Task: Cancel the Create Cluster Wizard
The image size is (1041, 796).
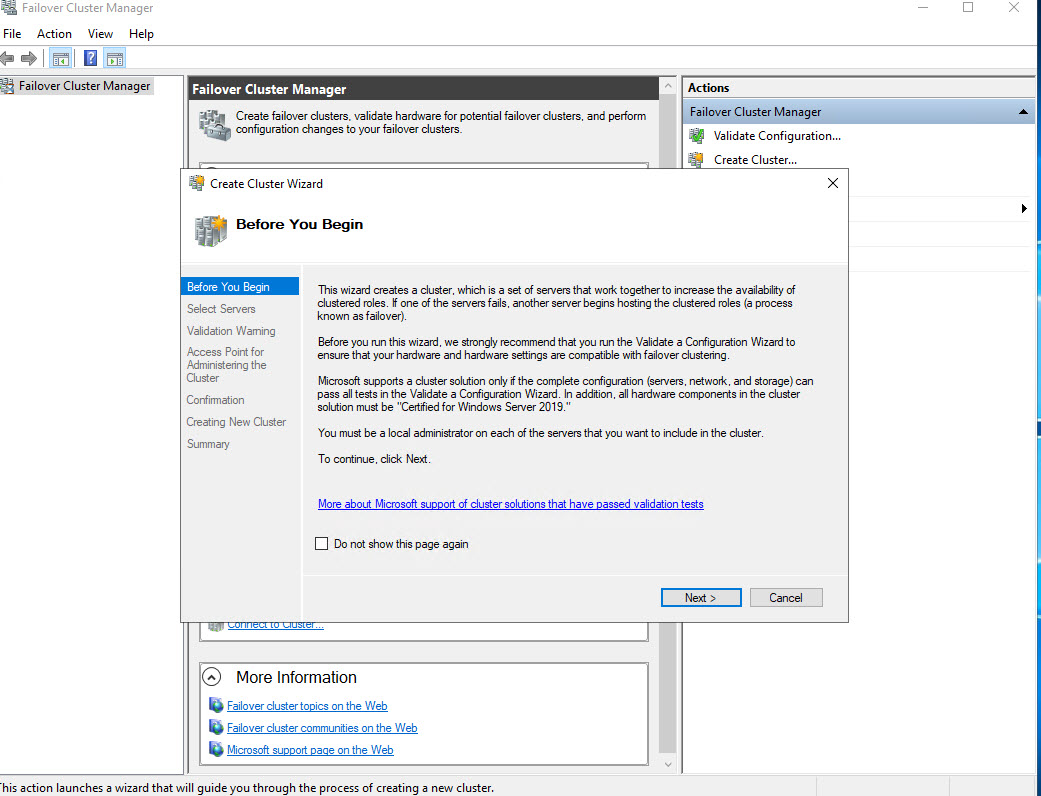Action: pyautogui.click(x=785, y=598)
